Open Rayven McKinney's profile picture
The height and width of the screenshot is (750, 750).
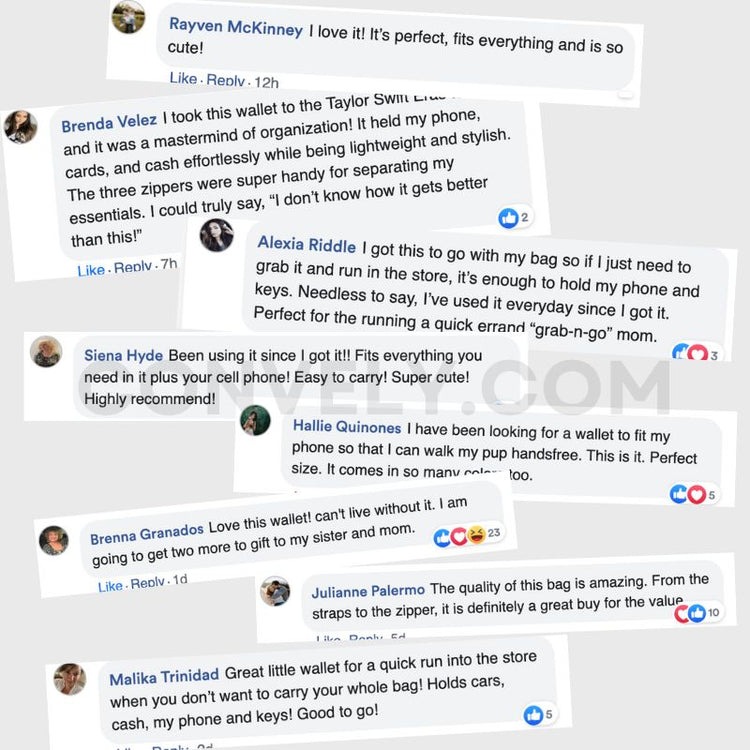pyautogui.click(x=128, y=17)
